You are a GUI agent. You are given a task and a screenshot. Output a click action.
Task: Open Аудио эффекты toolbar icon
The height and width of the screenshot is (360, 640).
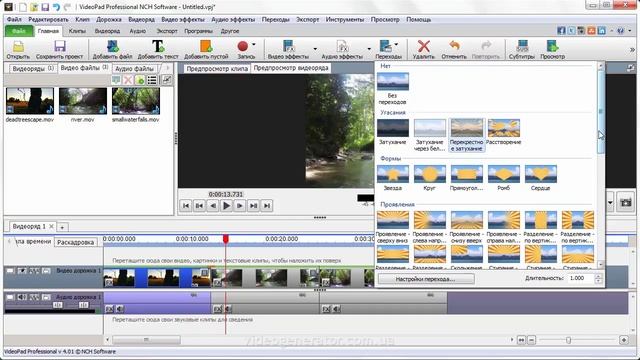point(342,46)
